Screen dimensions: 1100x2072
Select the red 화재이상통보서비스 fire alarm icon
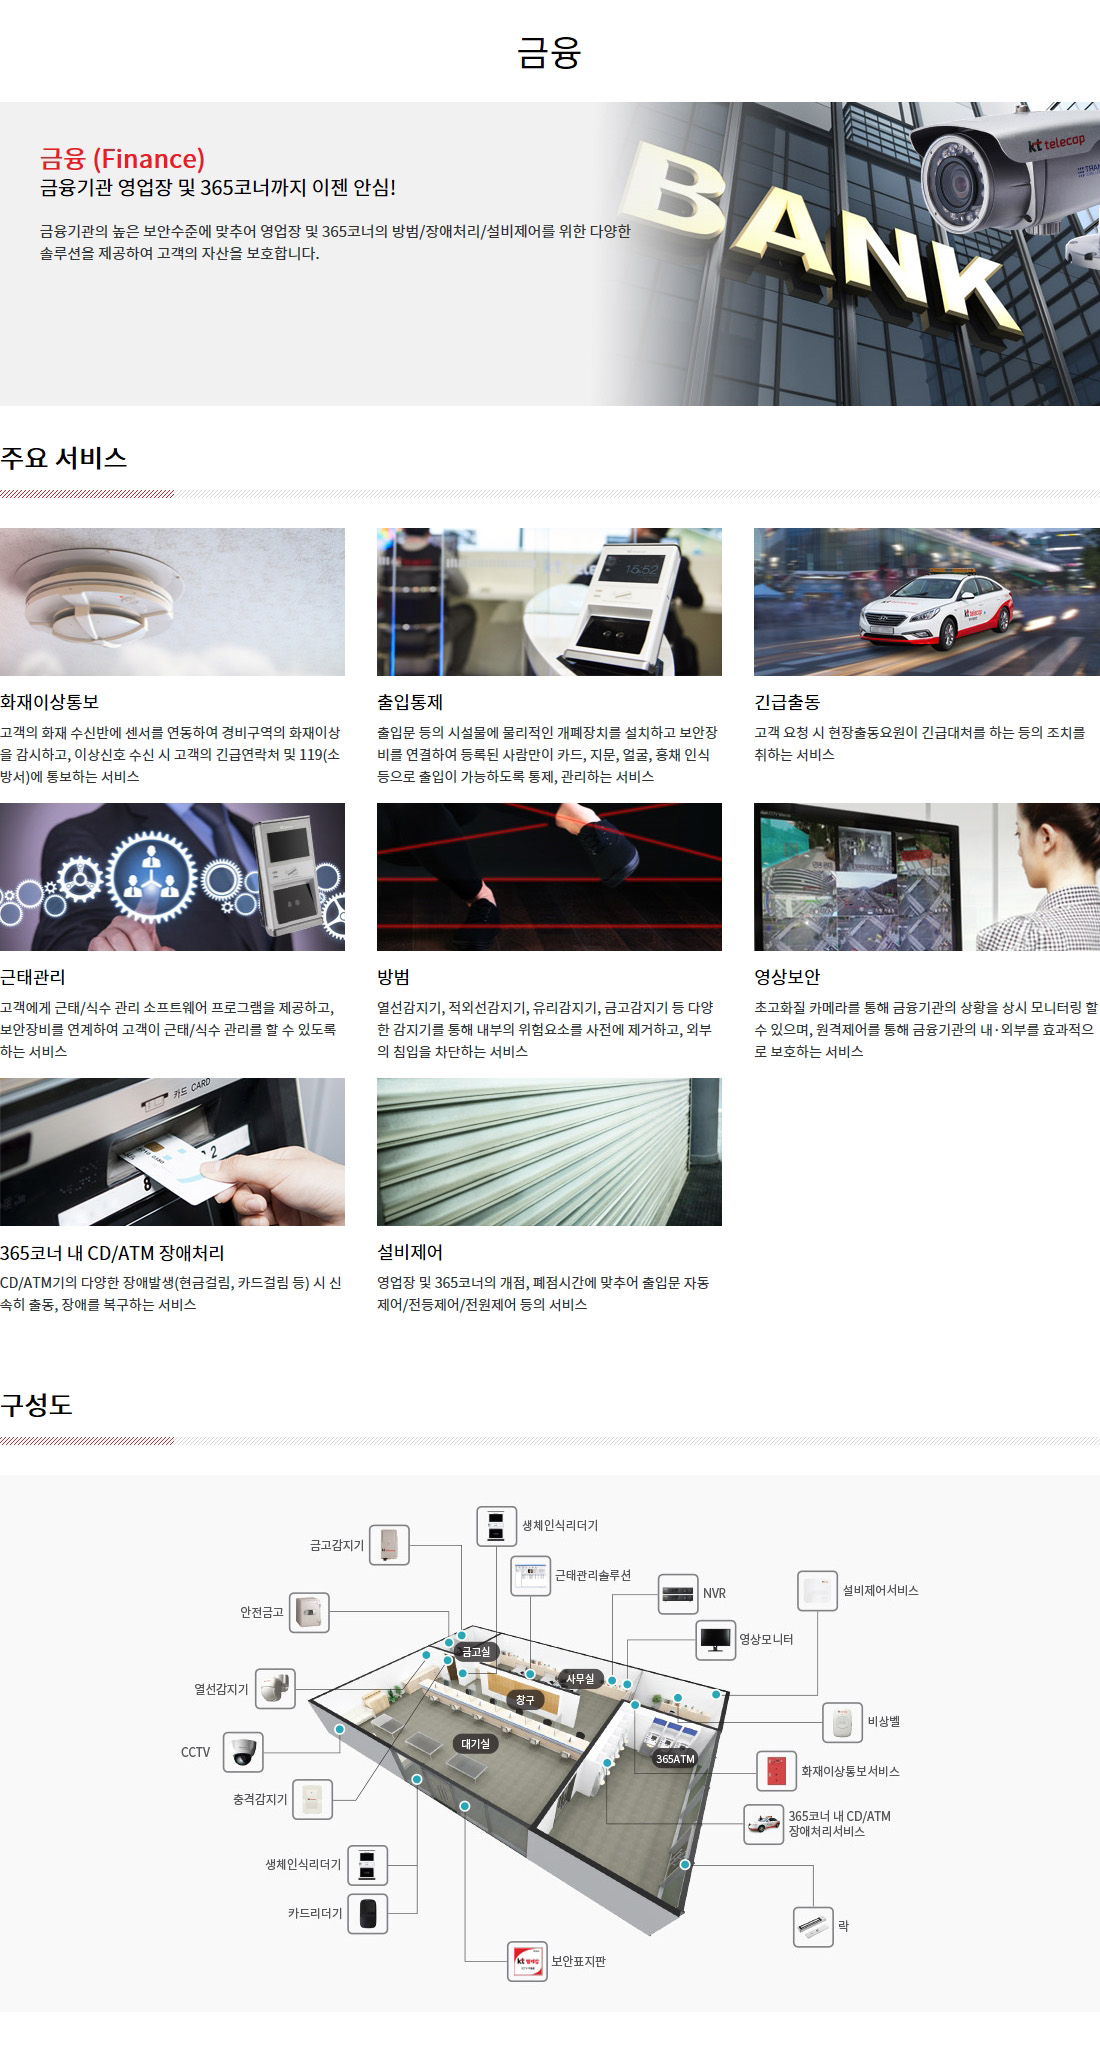click(776, 1771)
